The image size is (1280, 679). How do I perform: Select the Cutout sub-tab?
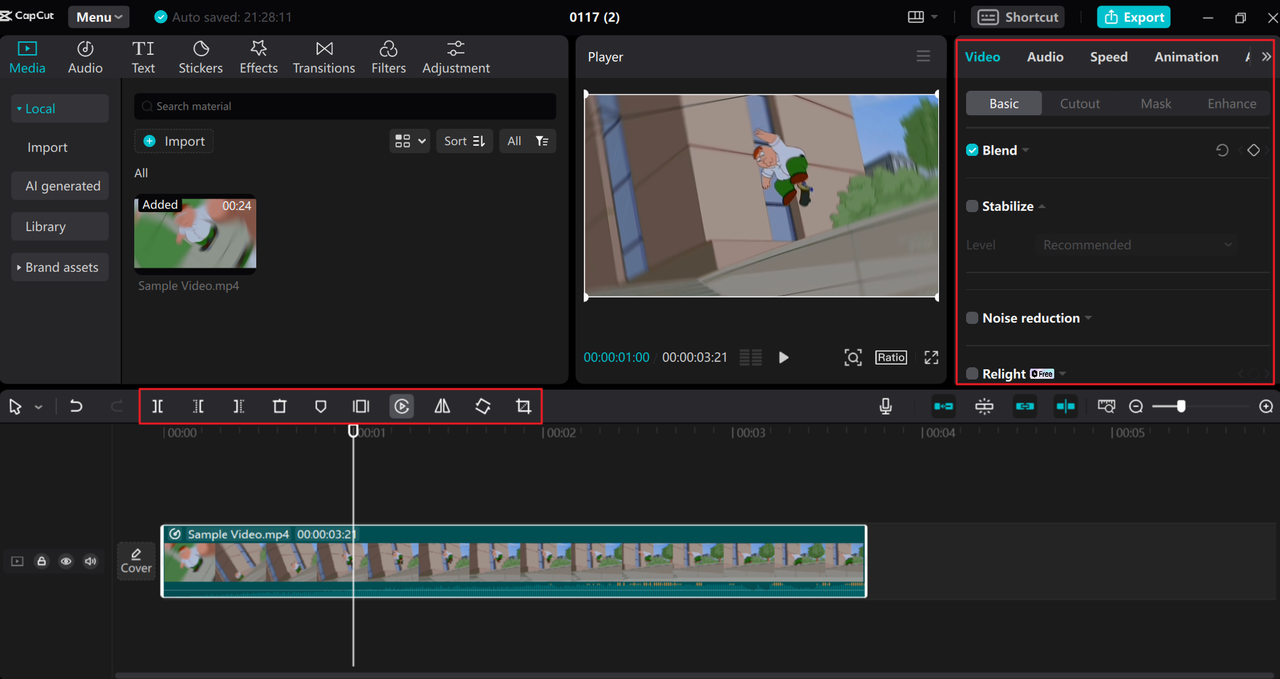1080,104
